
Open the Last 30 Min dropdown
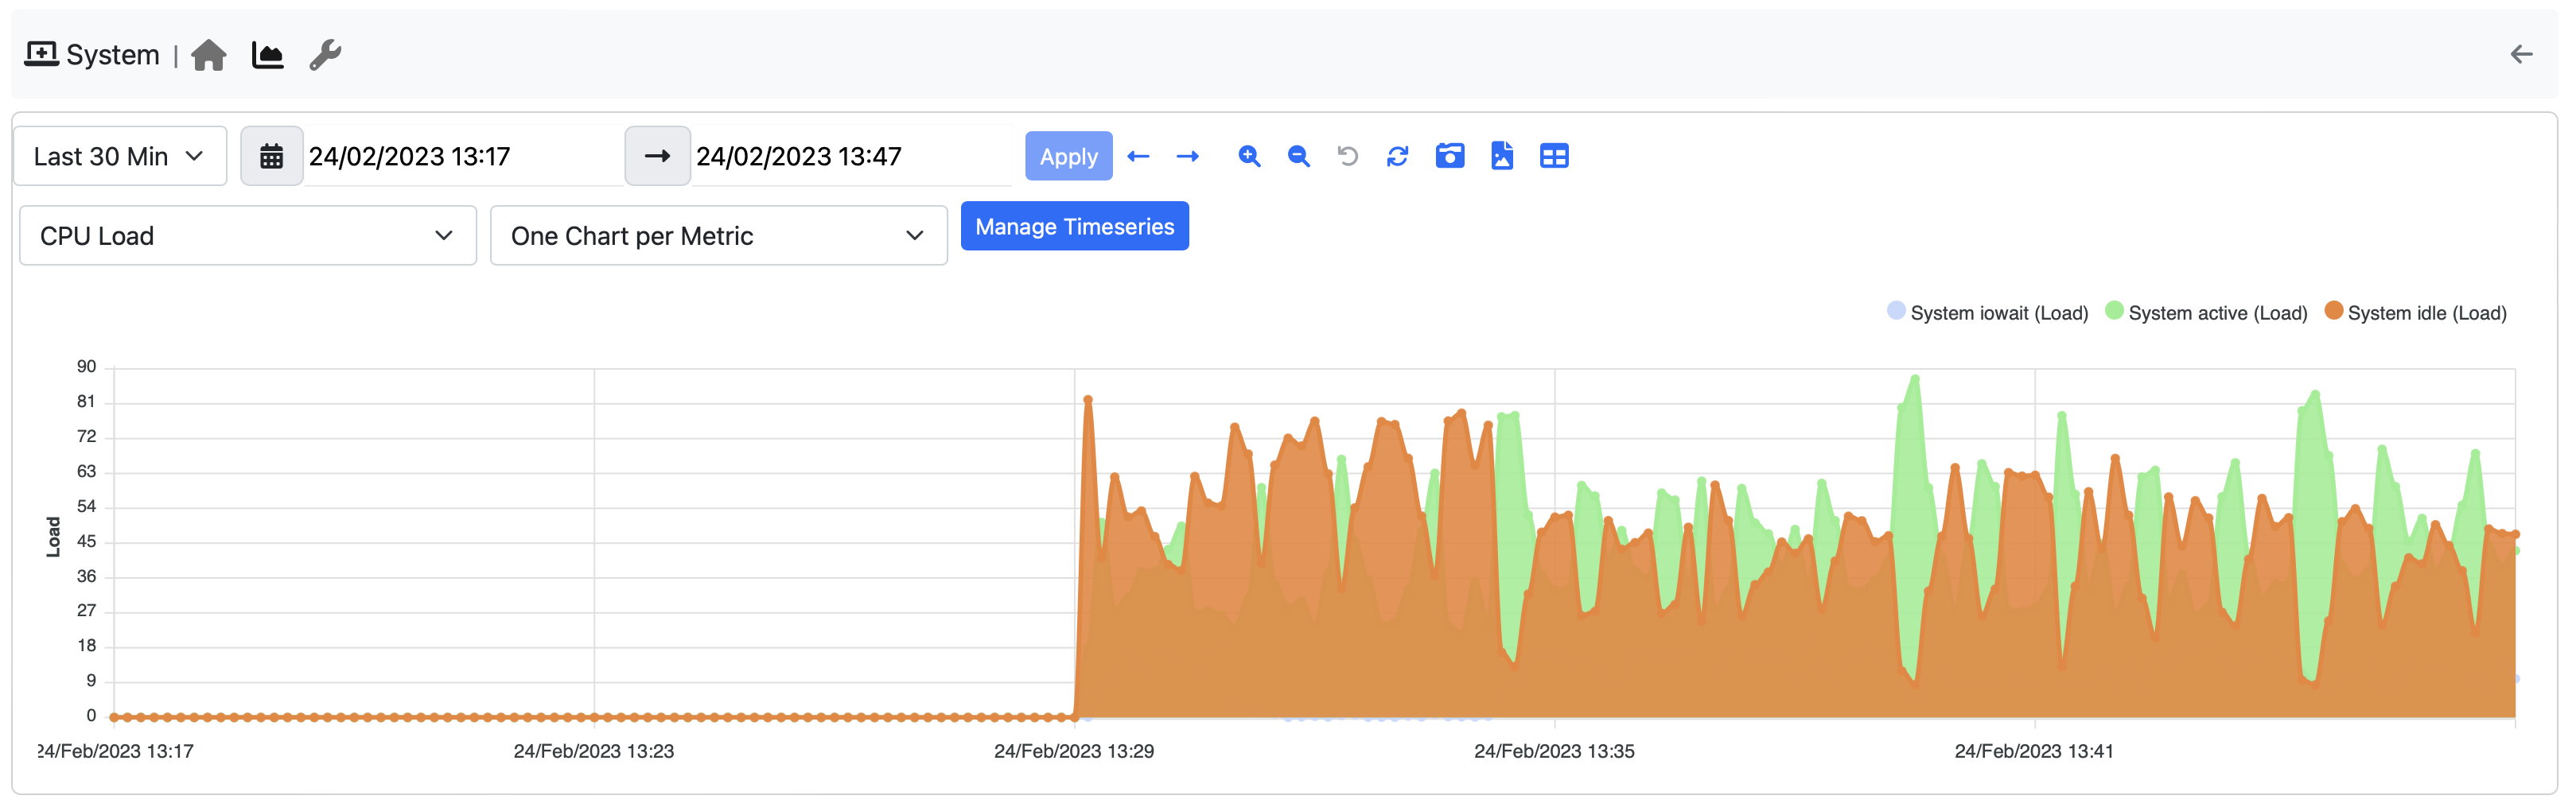[x=120, y=156]
